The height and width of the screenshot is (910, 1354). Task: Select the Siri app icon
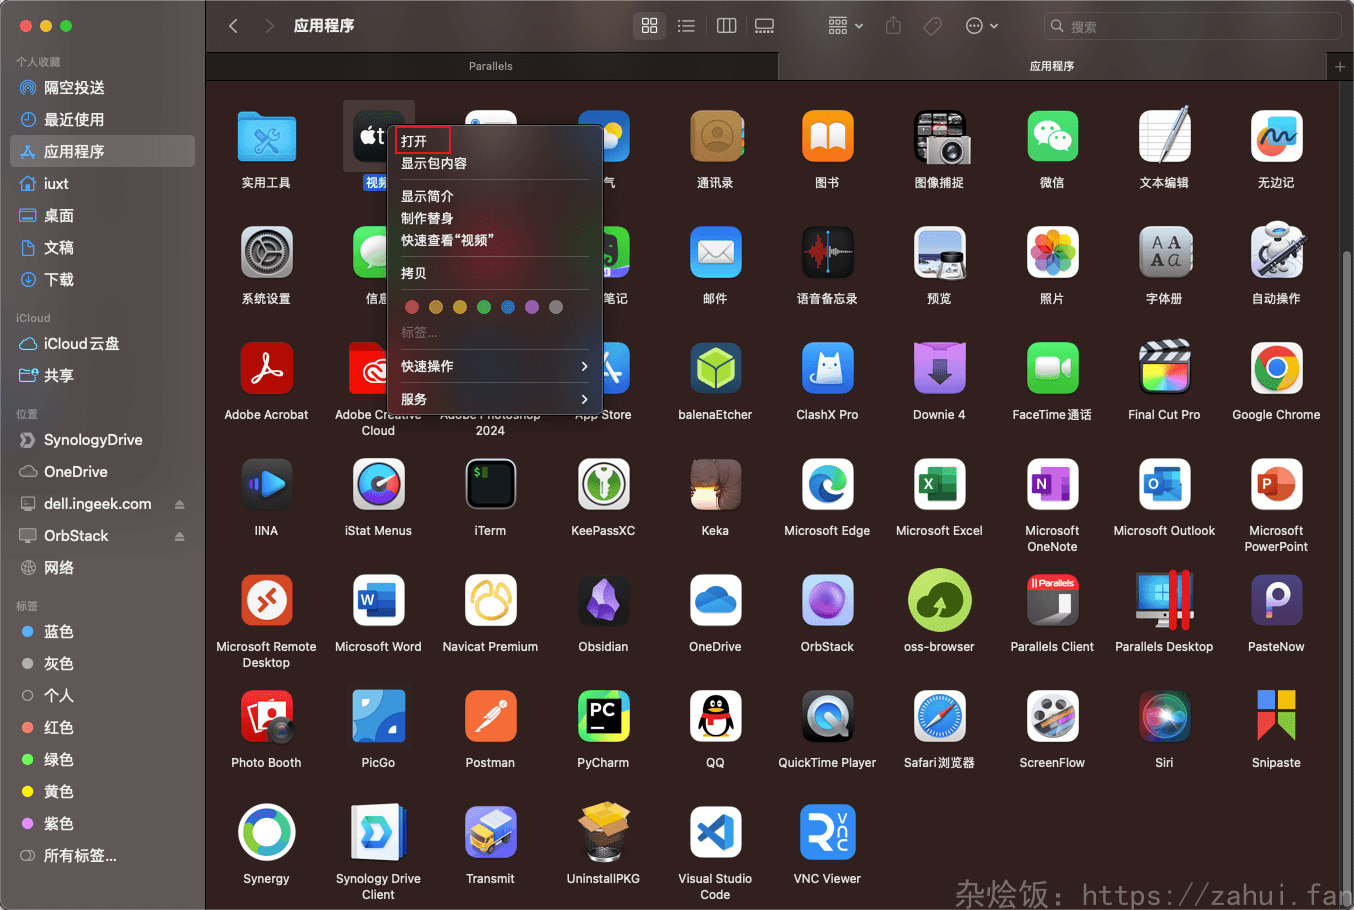[1164, 717]
